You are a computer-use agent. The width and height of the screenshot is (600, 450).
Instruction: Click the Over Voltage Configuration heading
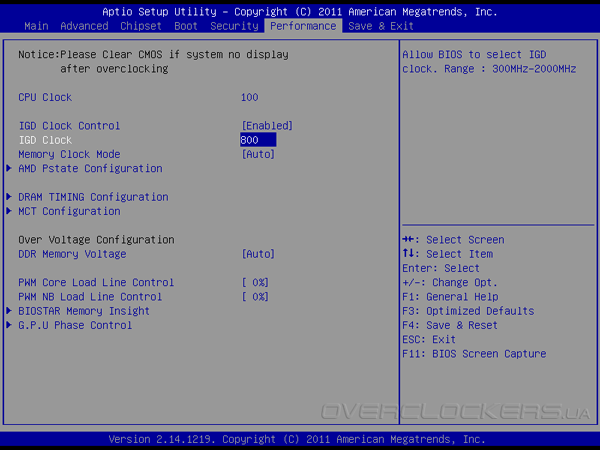[x=96, y=240]
